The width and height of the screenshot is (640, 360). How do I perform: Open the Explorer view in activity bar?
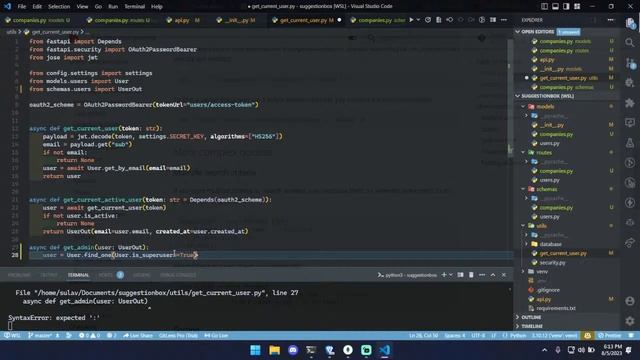pyautogui.click(x=630, y=23)
